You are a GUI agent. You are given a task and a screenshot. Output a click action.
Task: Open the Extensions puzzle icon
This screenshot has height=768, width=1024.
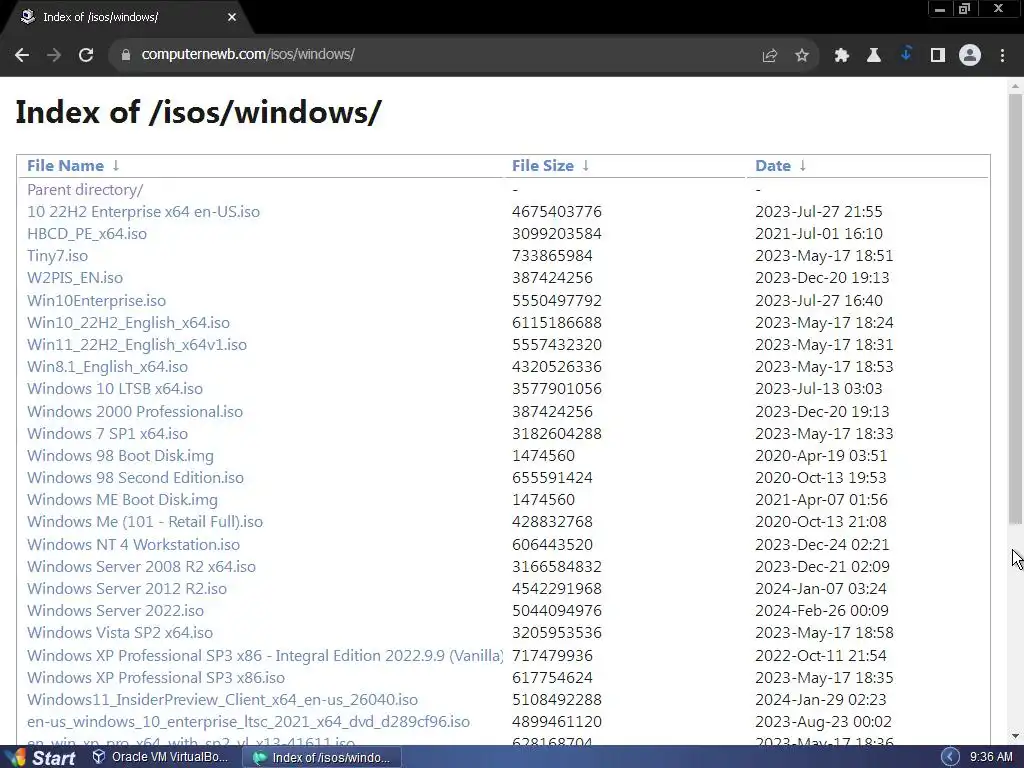842,56
